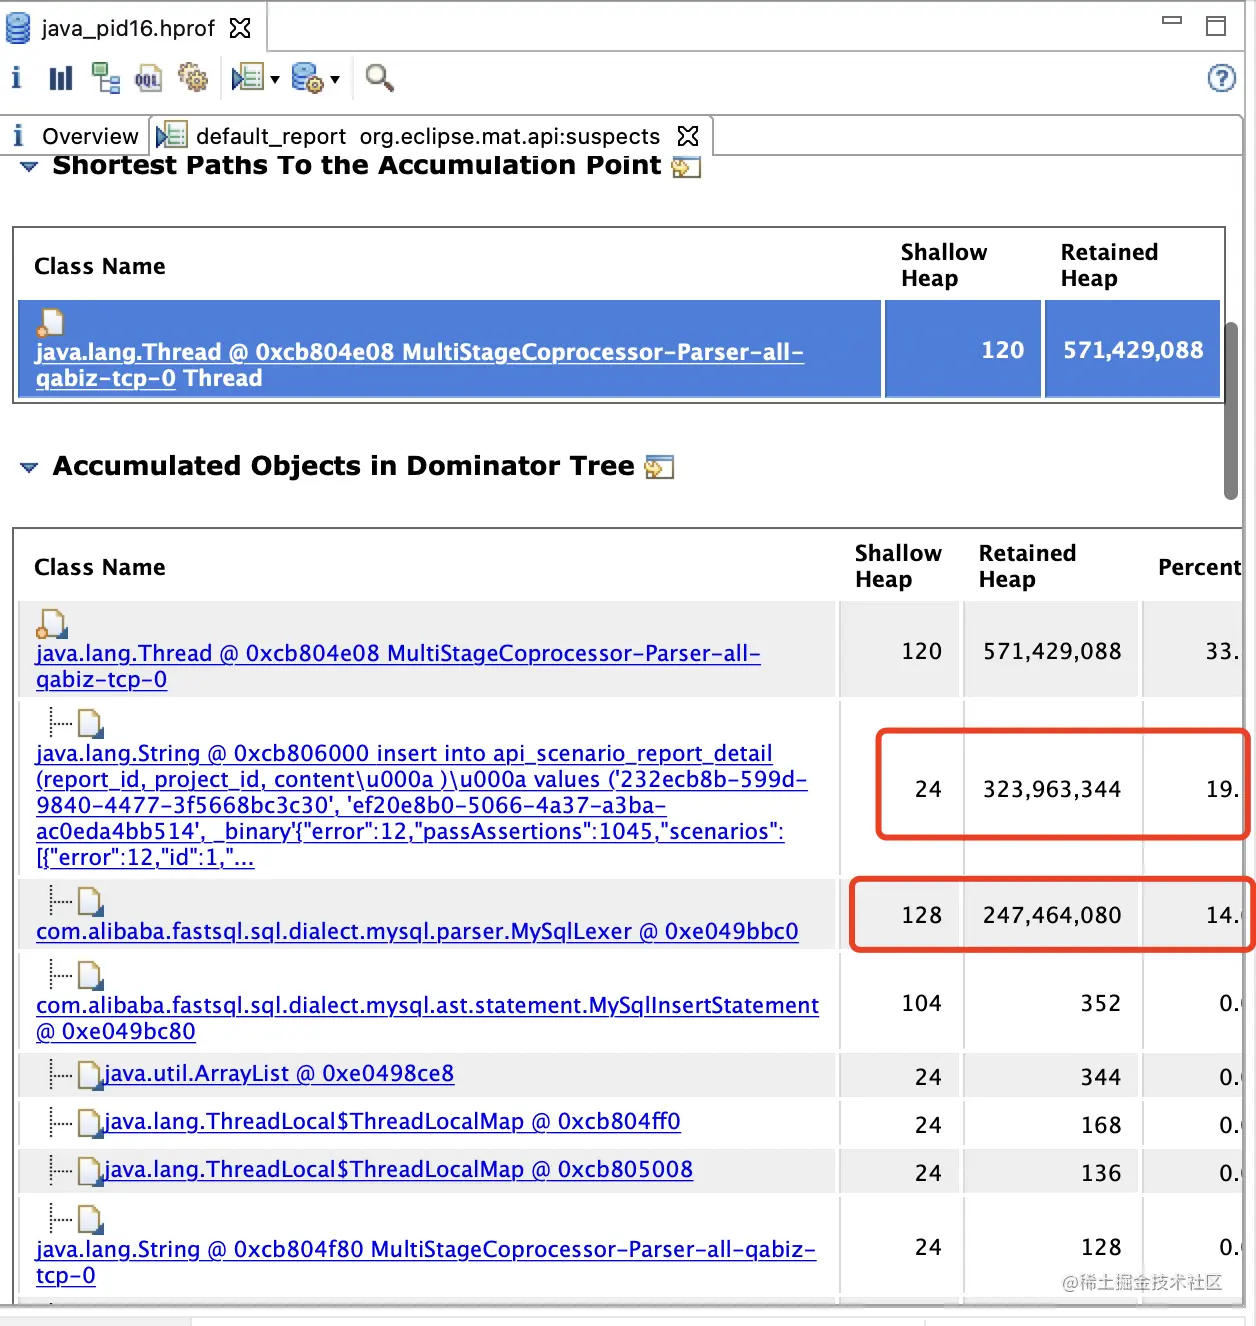1256x1326 pixels.
Task: Open Thread 0xcb804e08 link in Dominator Tree table
Action: click(398, 666)
